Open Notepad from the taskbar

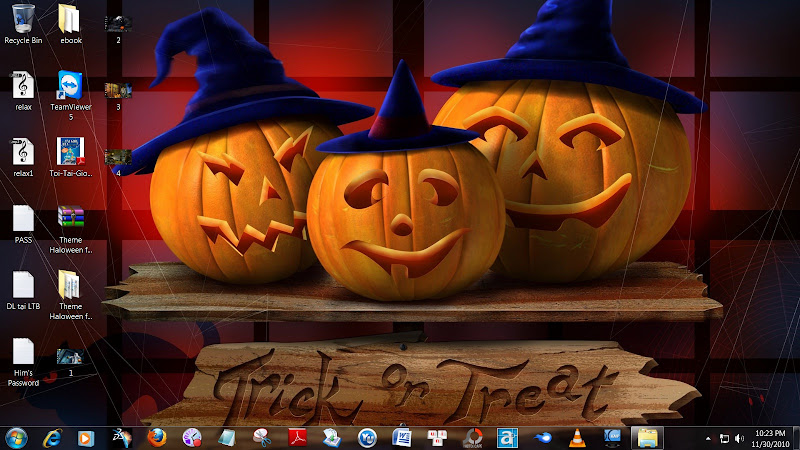click(227, 438)
